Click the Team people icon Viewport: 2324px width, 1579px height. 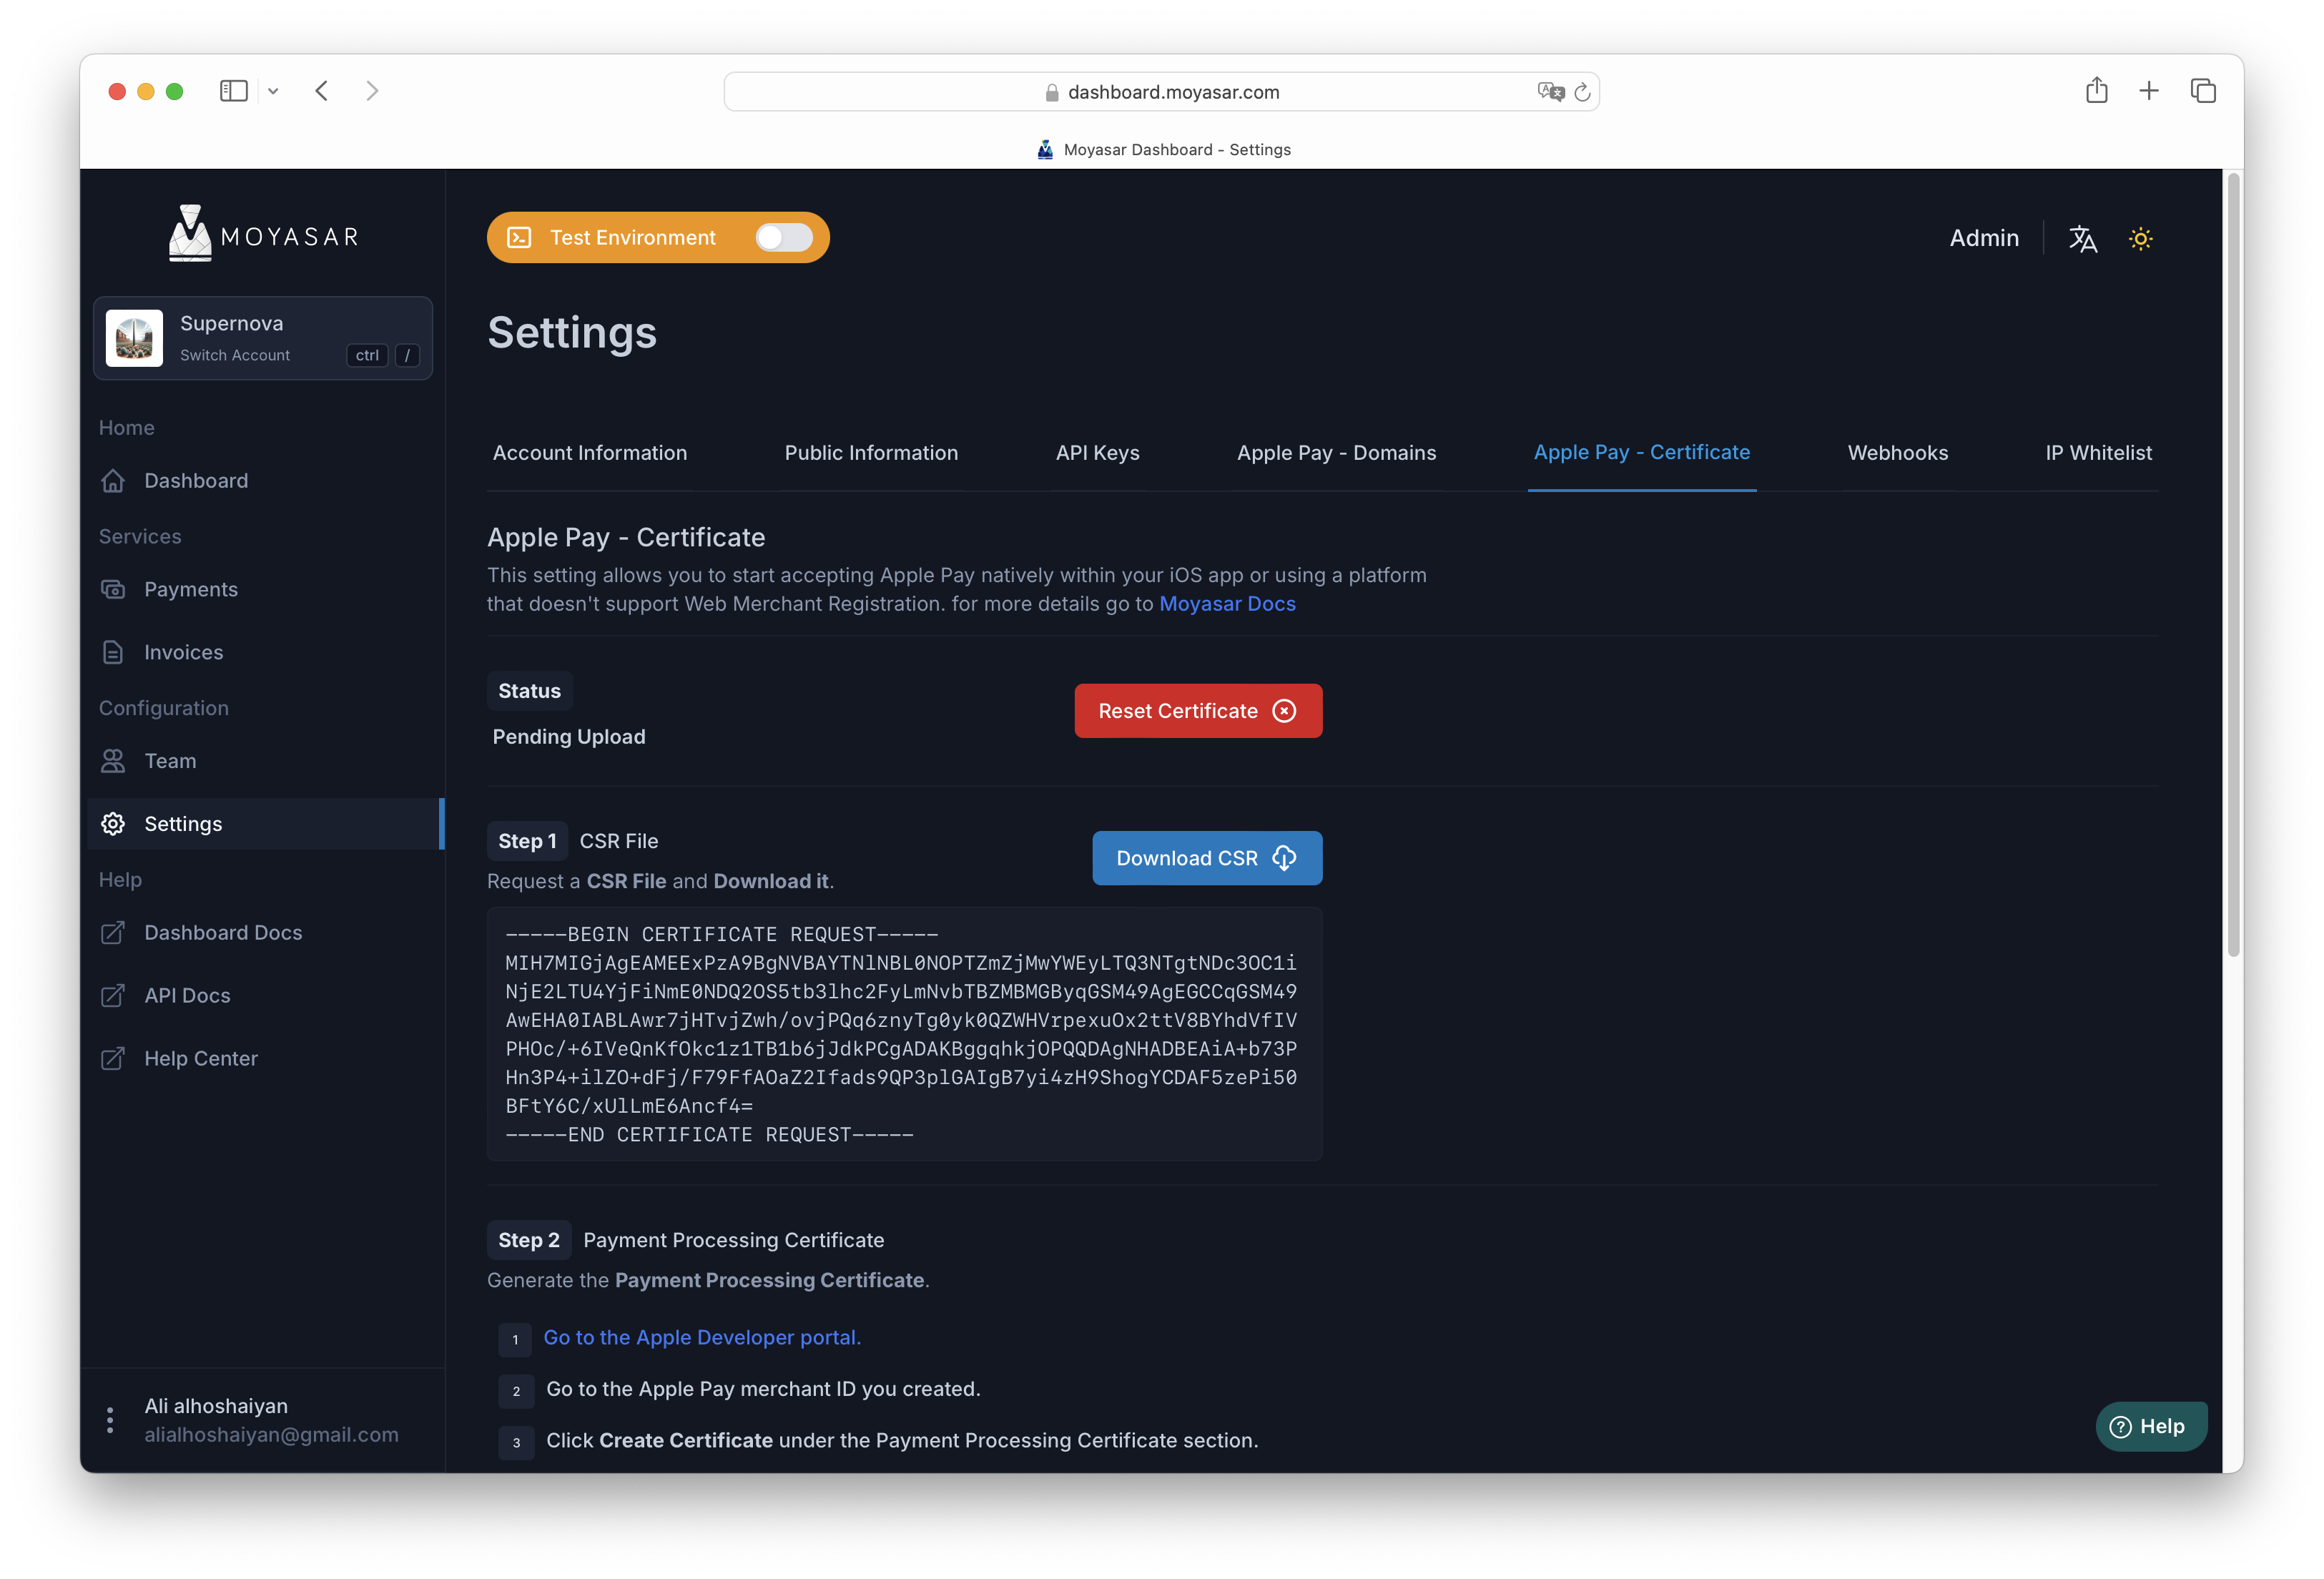[113, 760]
